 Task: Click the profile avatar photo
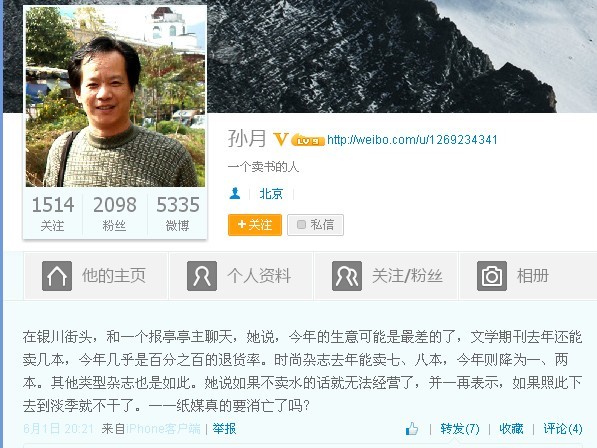point(115,96)
